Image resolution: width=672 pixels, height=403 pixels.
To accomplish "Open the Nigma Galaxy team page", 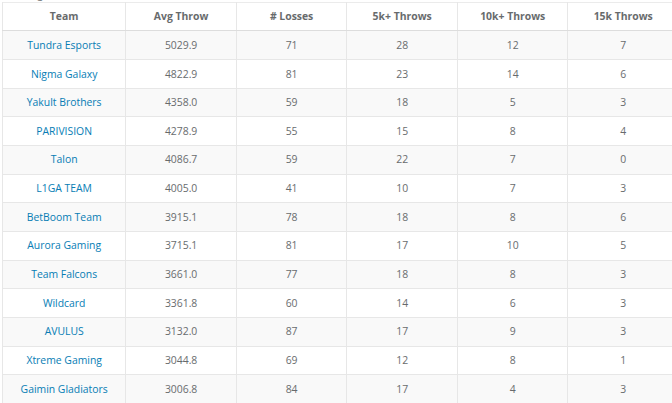I will (64, 74).
